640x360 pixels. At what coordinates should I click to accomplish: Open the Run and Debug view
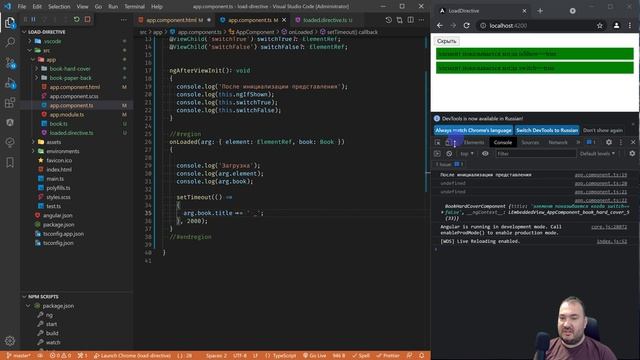[x=10, y=83]
